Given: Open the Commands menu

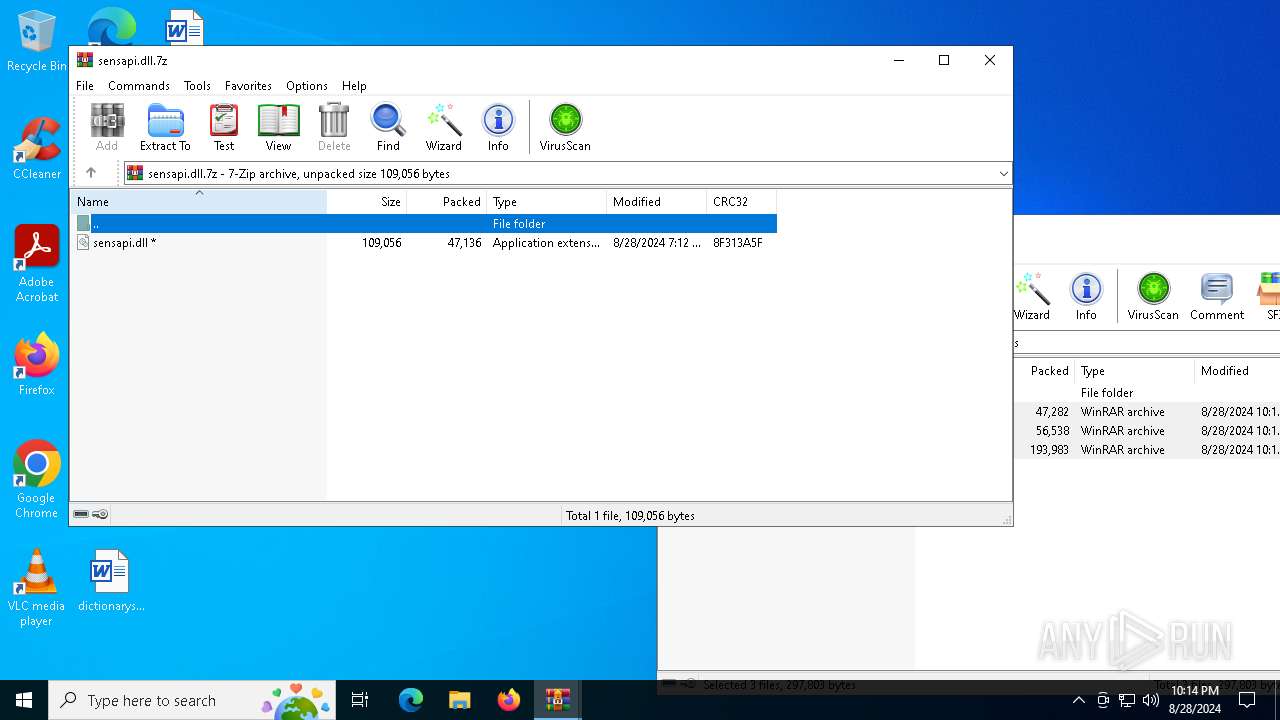Looking at the screenshot, I should (x=139, y=86).
